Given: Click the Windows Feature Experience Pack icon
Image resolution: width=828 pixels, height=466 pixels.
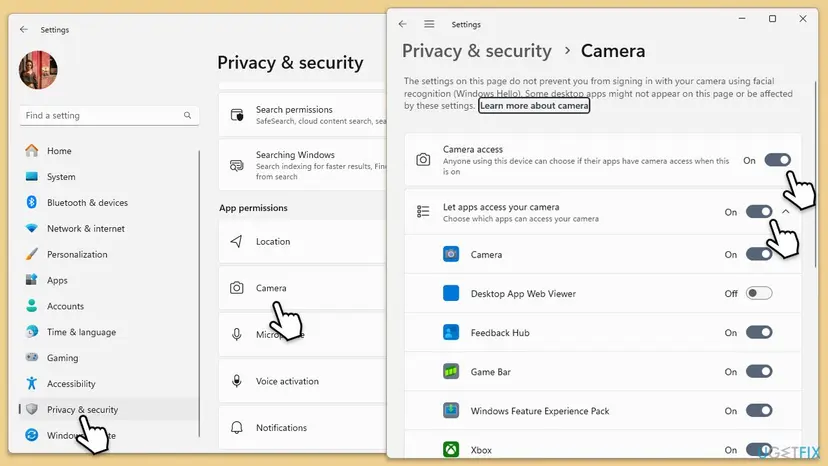Looking at the screenshot, I should click(x=451, y=411).
